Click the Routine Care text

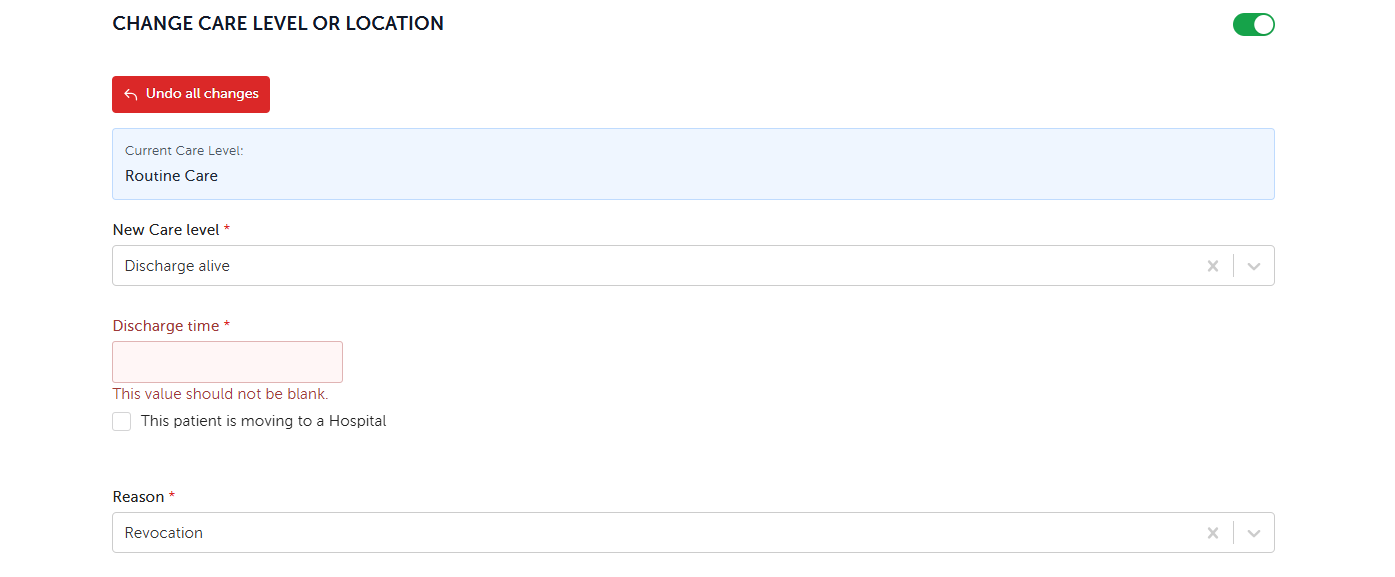(171, 176)
